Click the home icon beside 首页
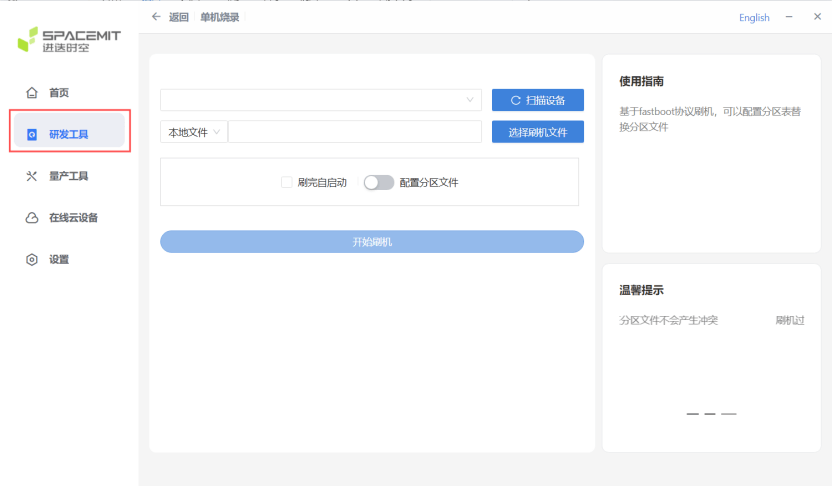Screen dimensions: 832x486 [32, 93]
